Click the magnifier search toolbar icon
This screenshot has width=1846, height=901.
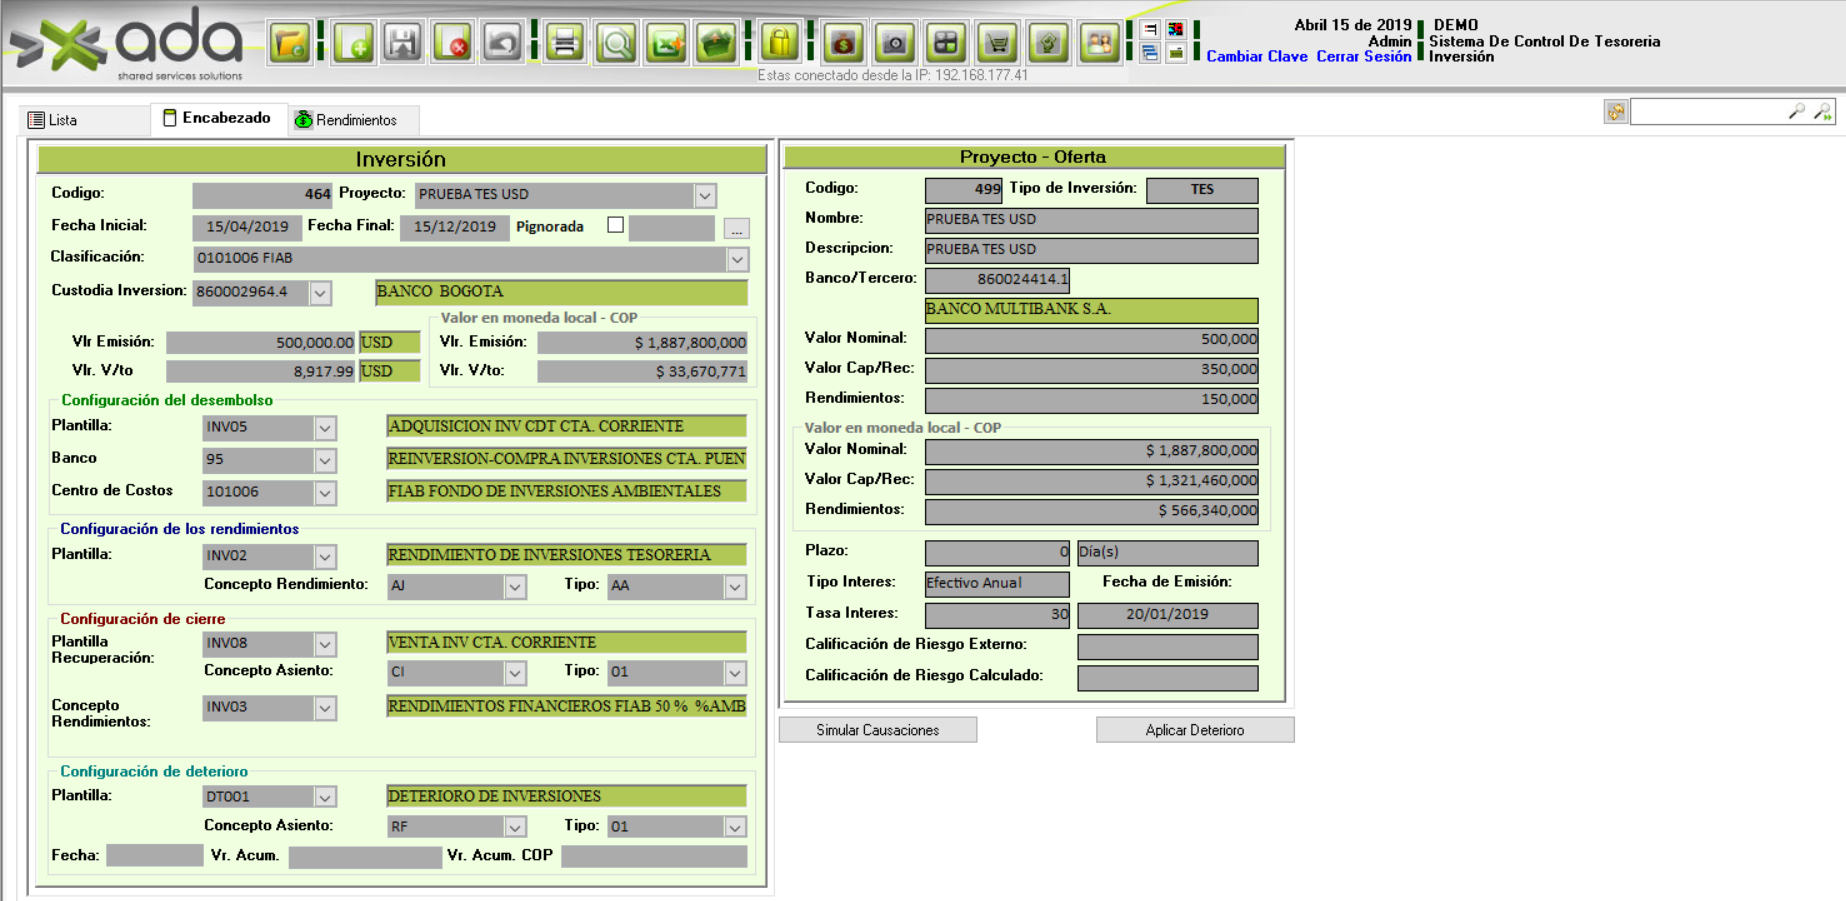(616, 43)
